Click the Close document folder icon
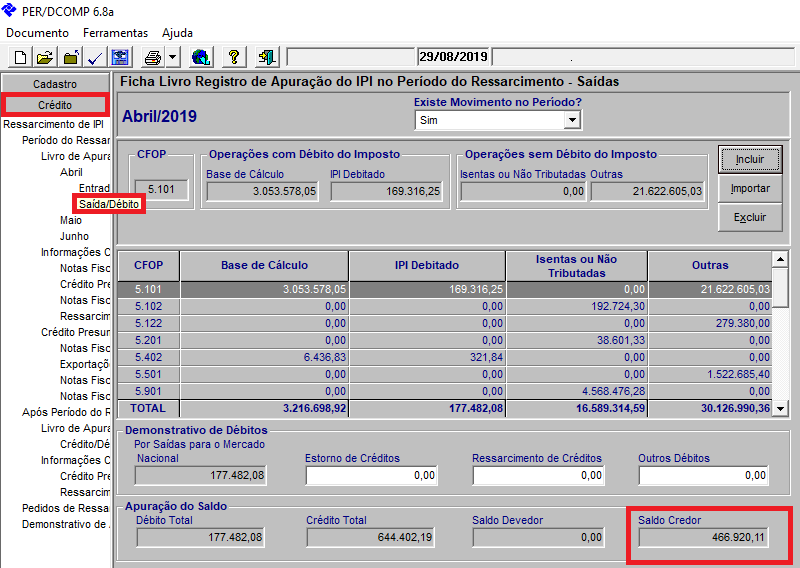 (71, 57)
